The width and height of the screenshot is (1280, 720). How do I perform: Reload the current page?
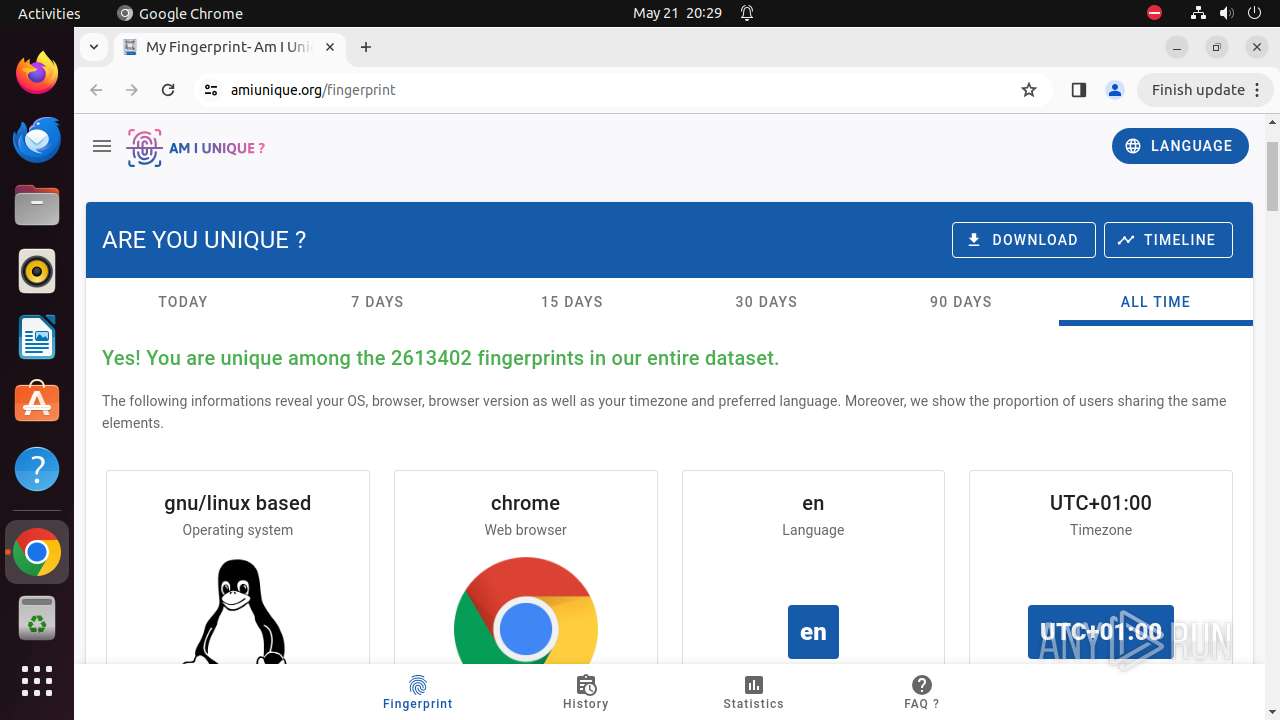coord(168,90)
